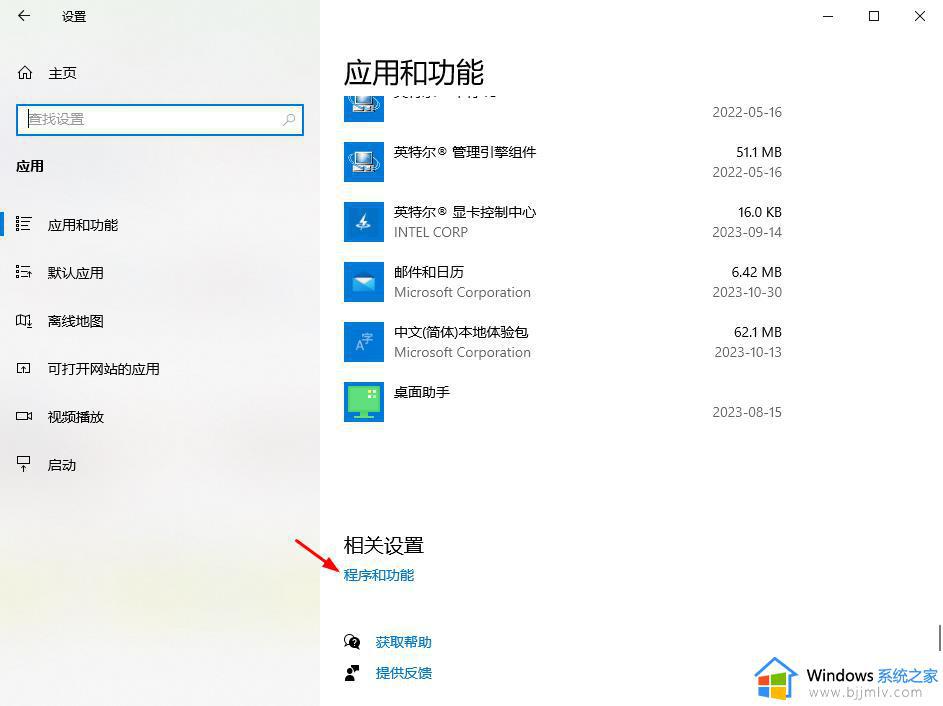
Task: Open the 提供反馈 link
Action: coord(404,673)
